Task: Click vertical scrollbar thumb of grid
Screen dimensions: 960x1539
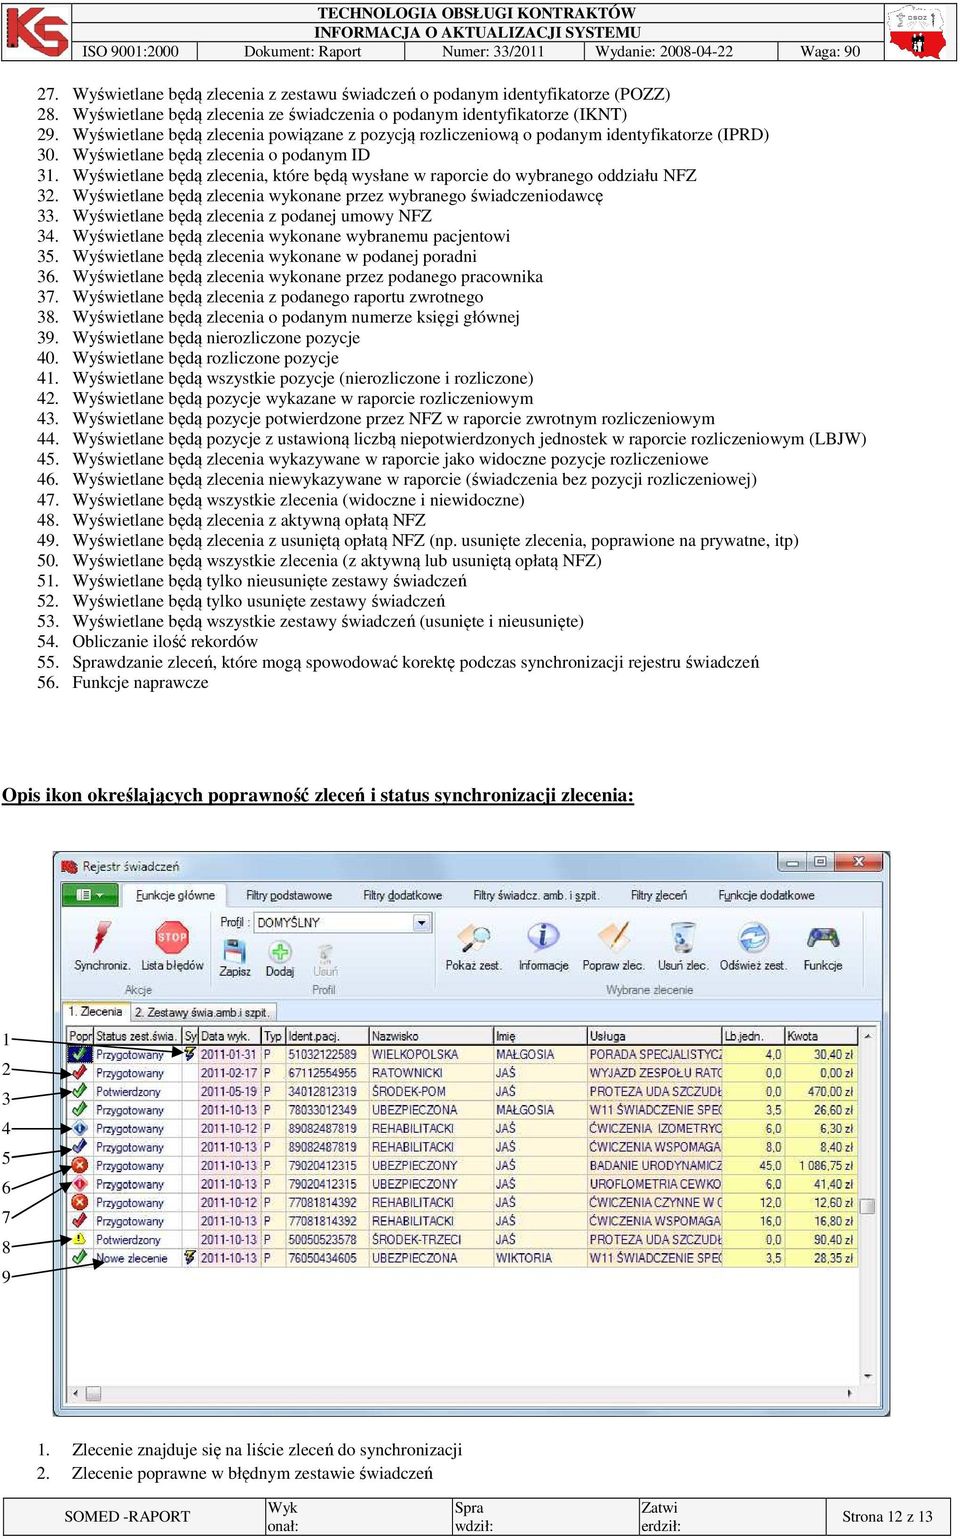Action: 867,1206
